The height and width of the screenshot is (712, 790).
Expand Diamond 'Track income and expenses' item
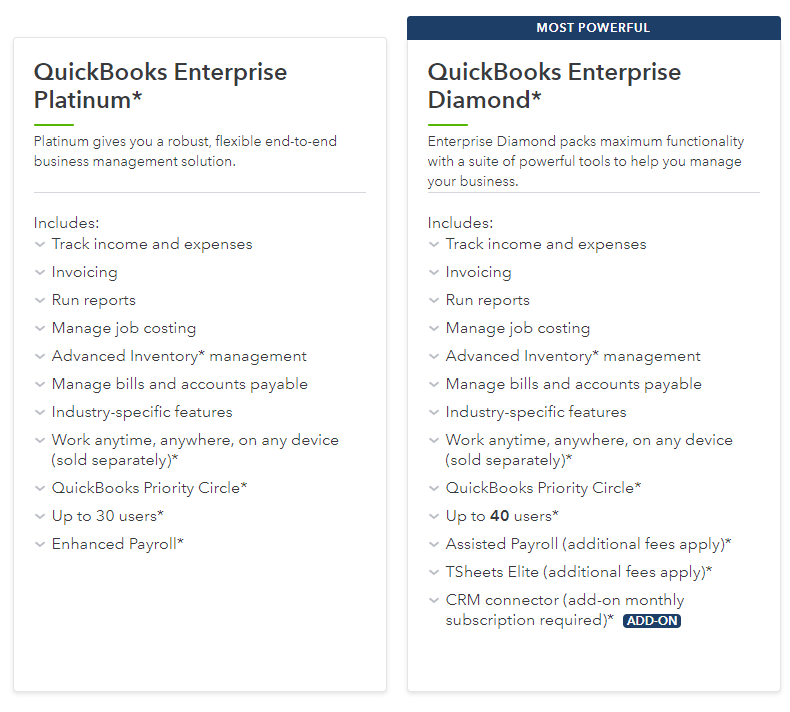coord(434,244)
